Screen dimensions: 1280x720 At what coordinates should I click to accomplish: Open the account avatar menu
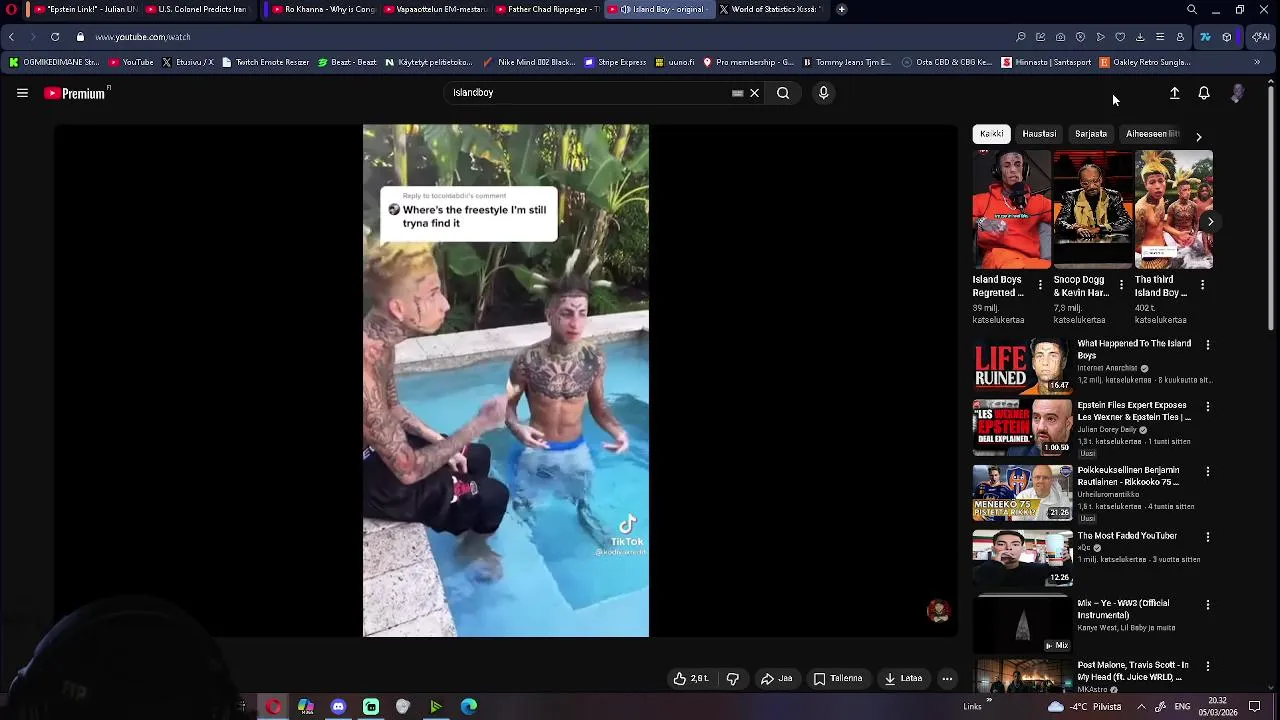[1237, 93]
